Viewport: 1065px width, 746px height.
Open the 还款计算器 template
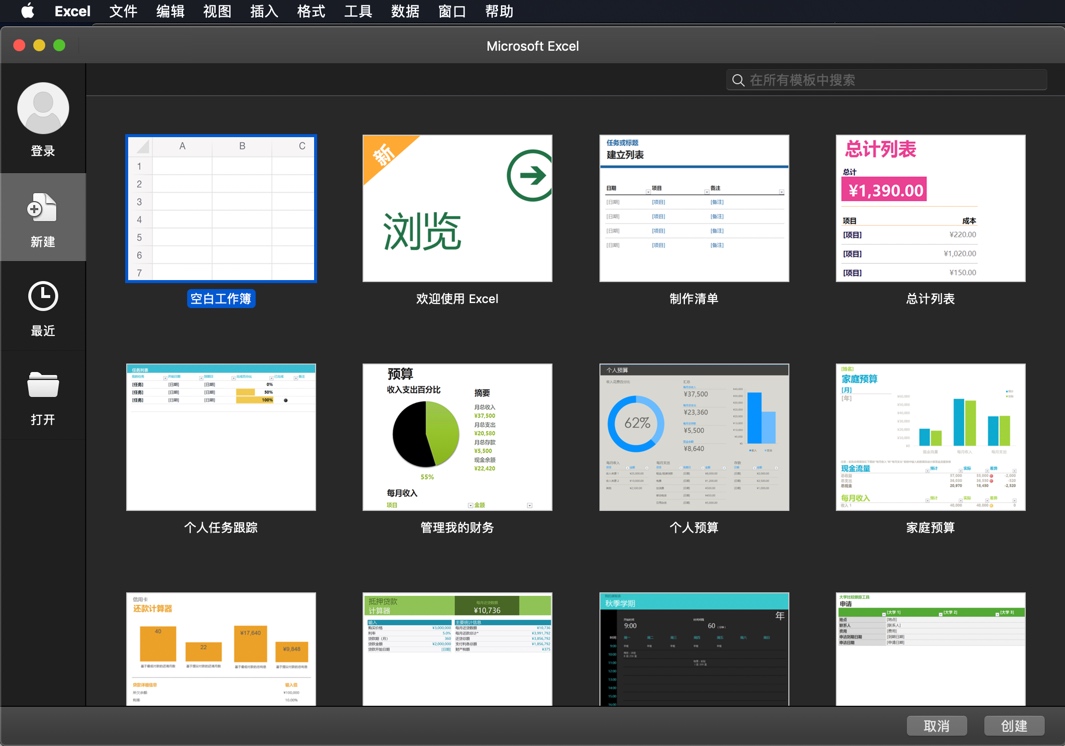pos(220,648)
